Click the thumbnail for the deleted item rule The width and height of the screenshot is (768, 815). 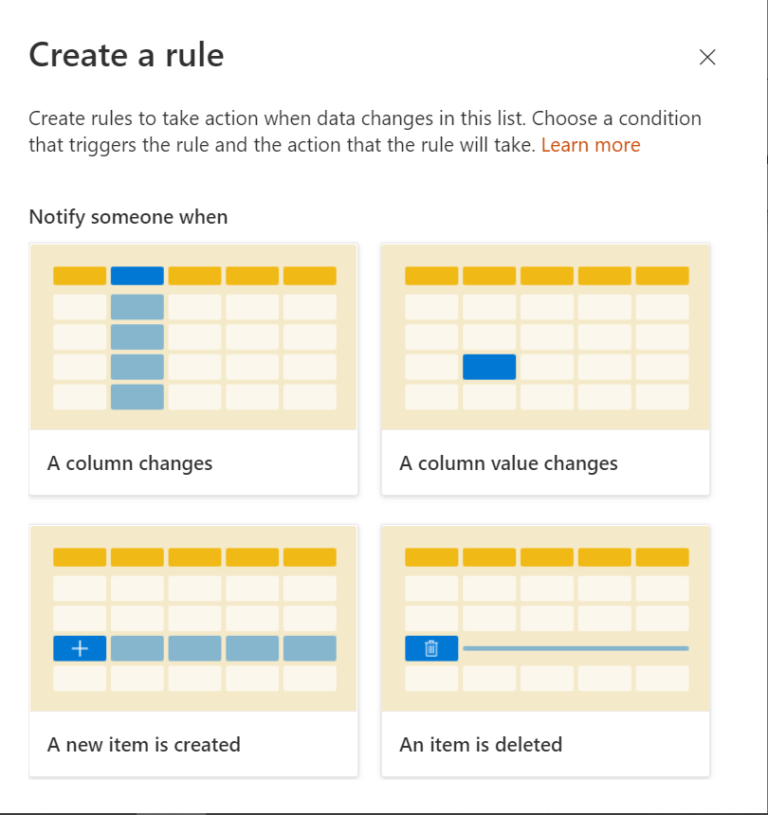click(x=545, y=618)
